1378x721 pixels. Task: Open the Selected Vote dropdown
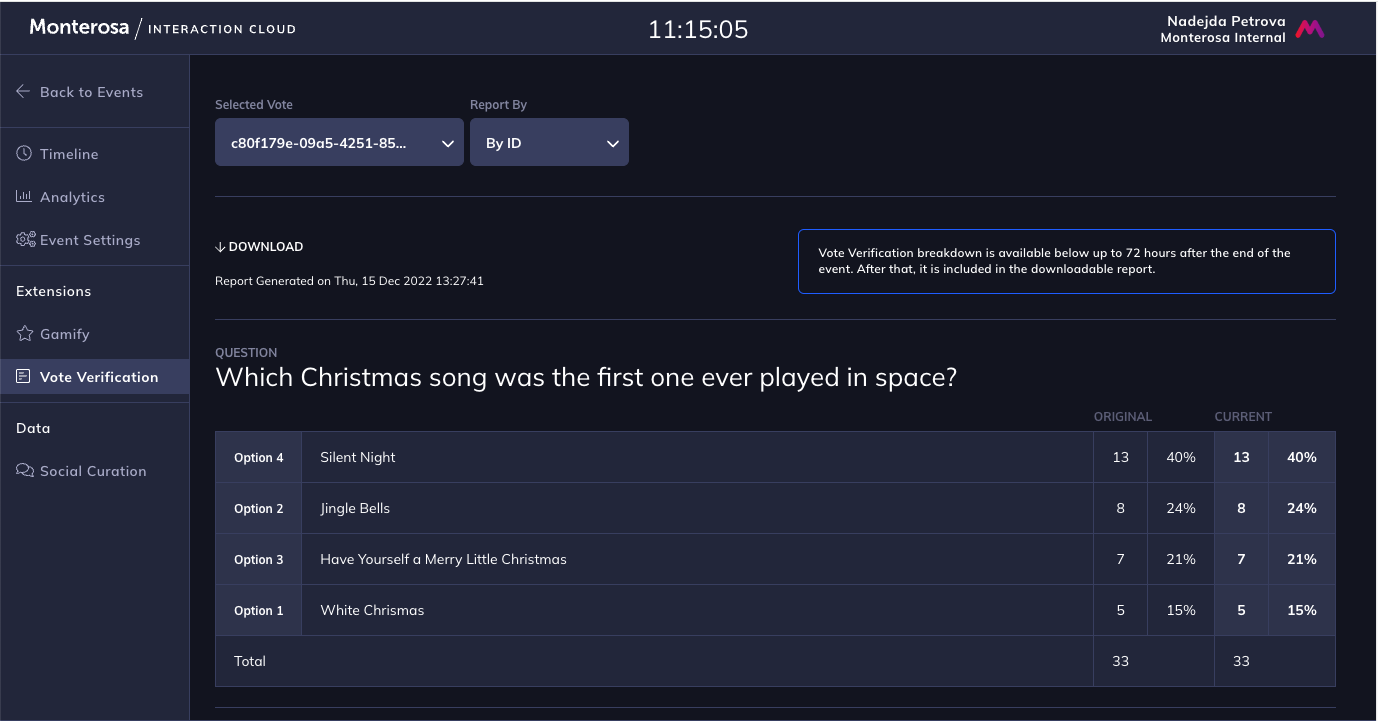[339, 143]
